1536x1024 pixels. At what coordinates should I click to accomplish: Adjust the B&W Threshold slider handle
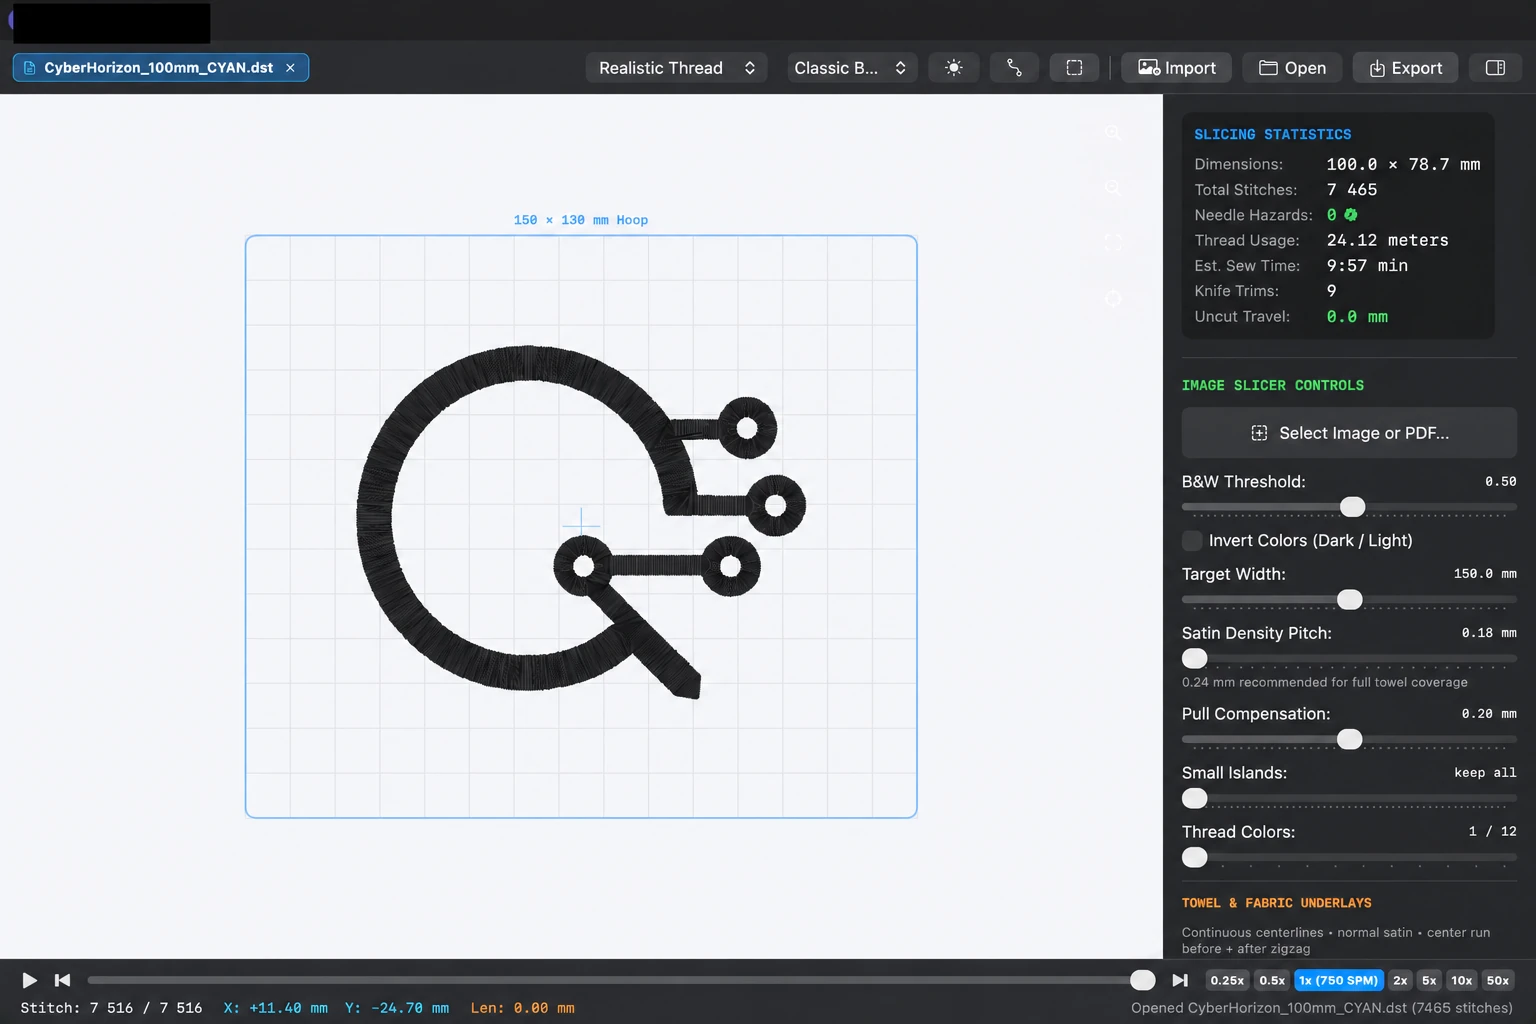1352,507
